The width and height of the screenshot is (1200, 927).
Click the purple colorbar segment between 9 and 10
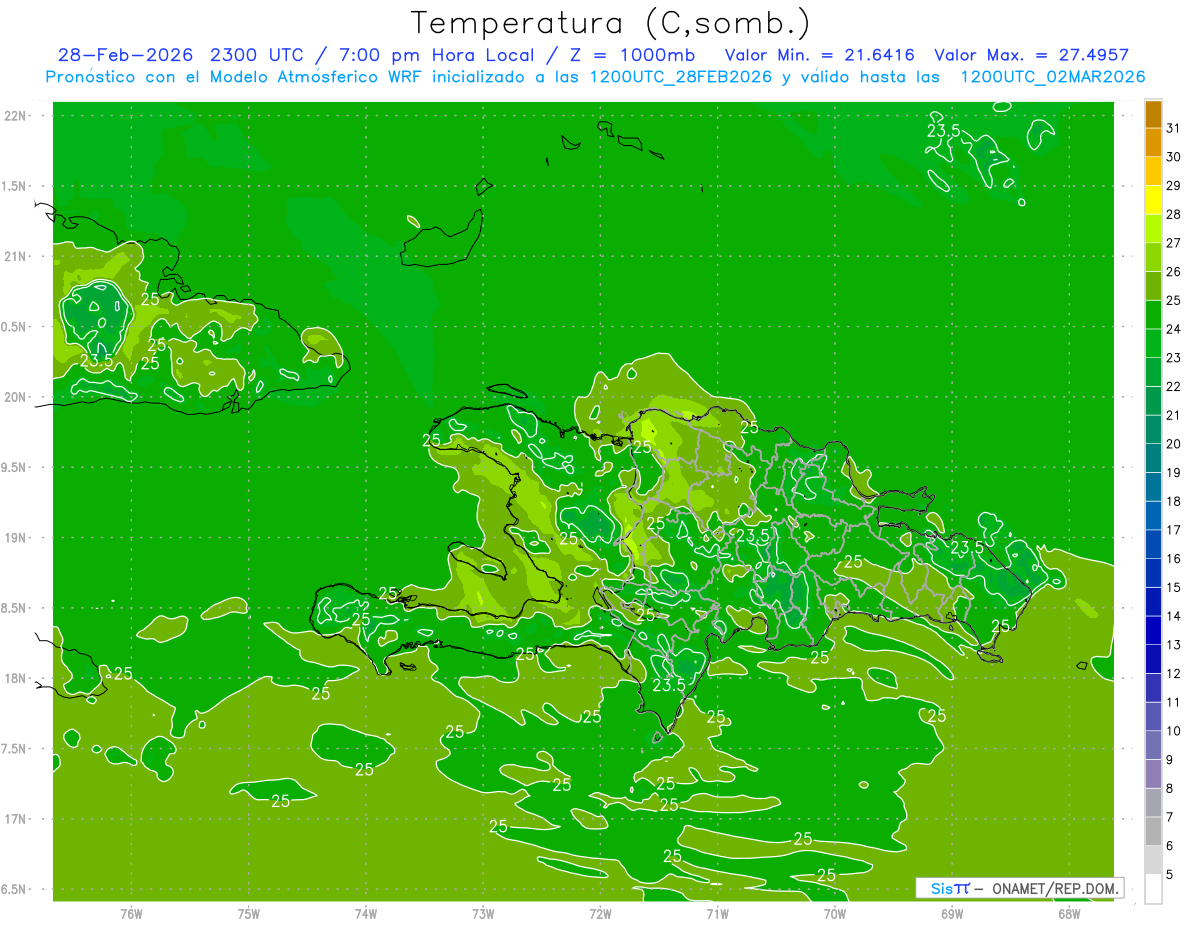(1153, 745)
